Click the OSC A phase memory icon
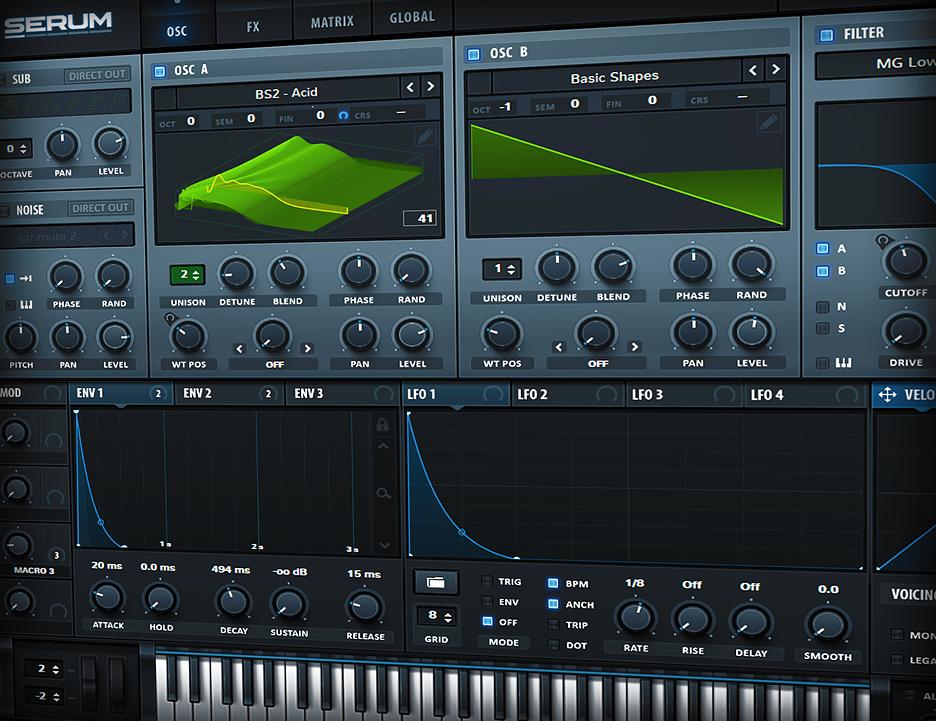Viewport: 936px width, 721px height. coord(343,115)
